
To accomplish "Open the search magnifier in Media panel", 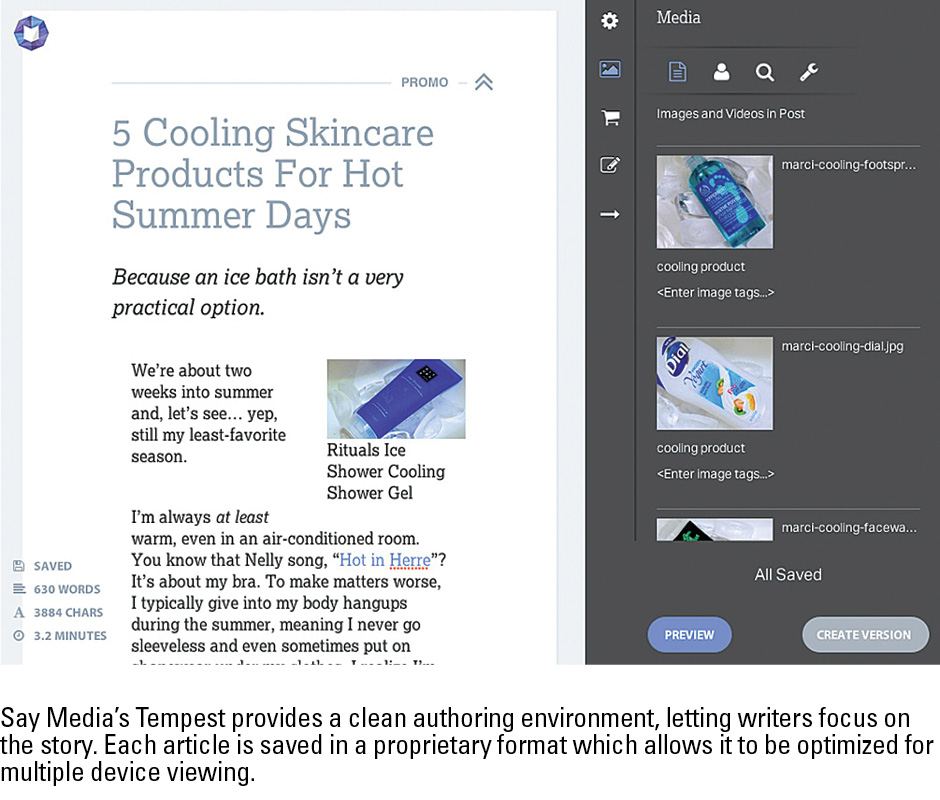I will tap(765, 72).
